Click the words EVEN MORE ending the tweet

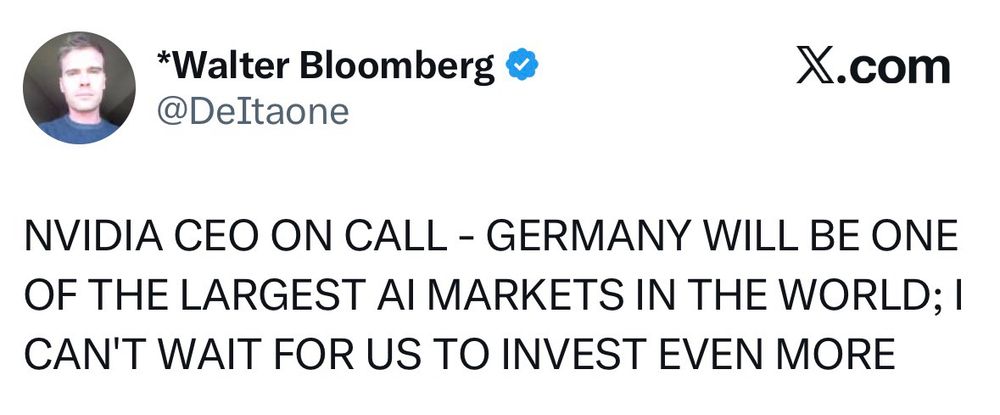776,354
